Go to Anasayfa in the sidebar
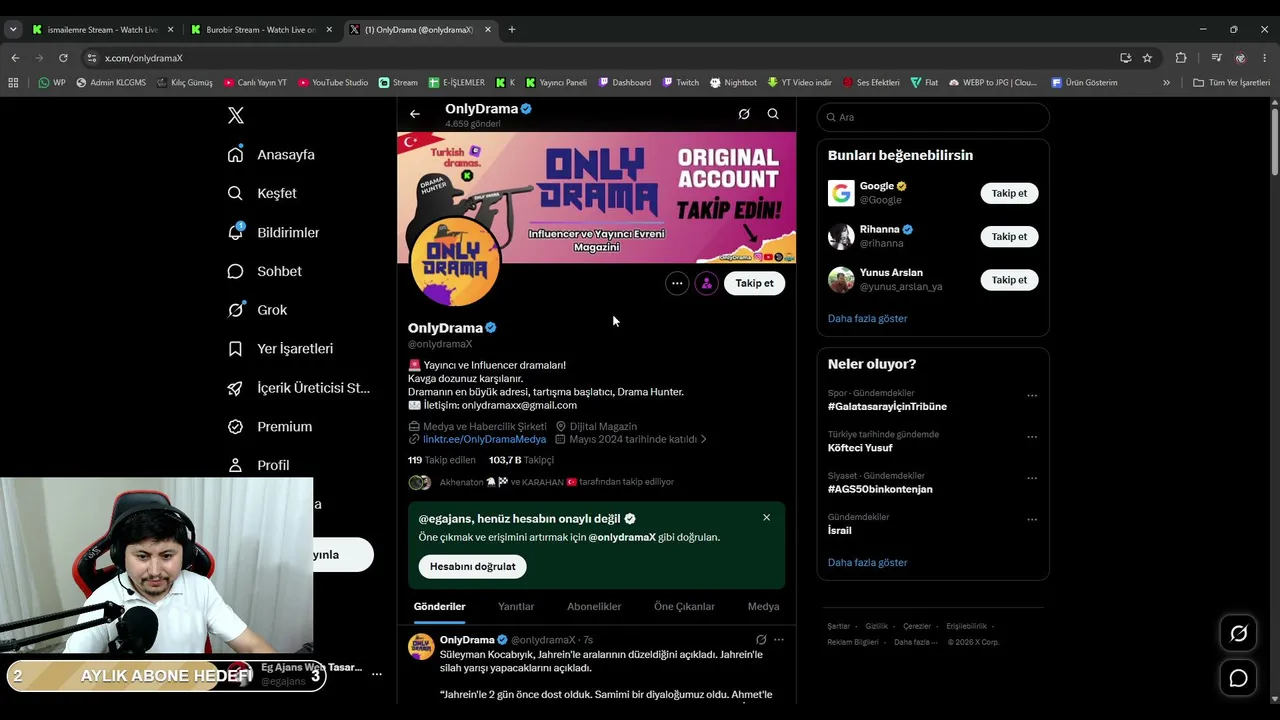The image size is (1280, 720). [271, 155]
